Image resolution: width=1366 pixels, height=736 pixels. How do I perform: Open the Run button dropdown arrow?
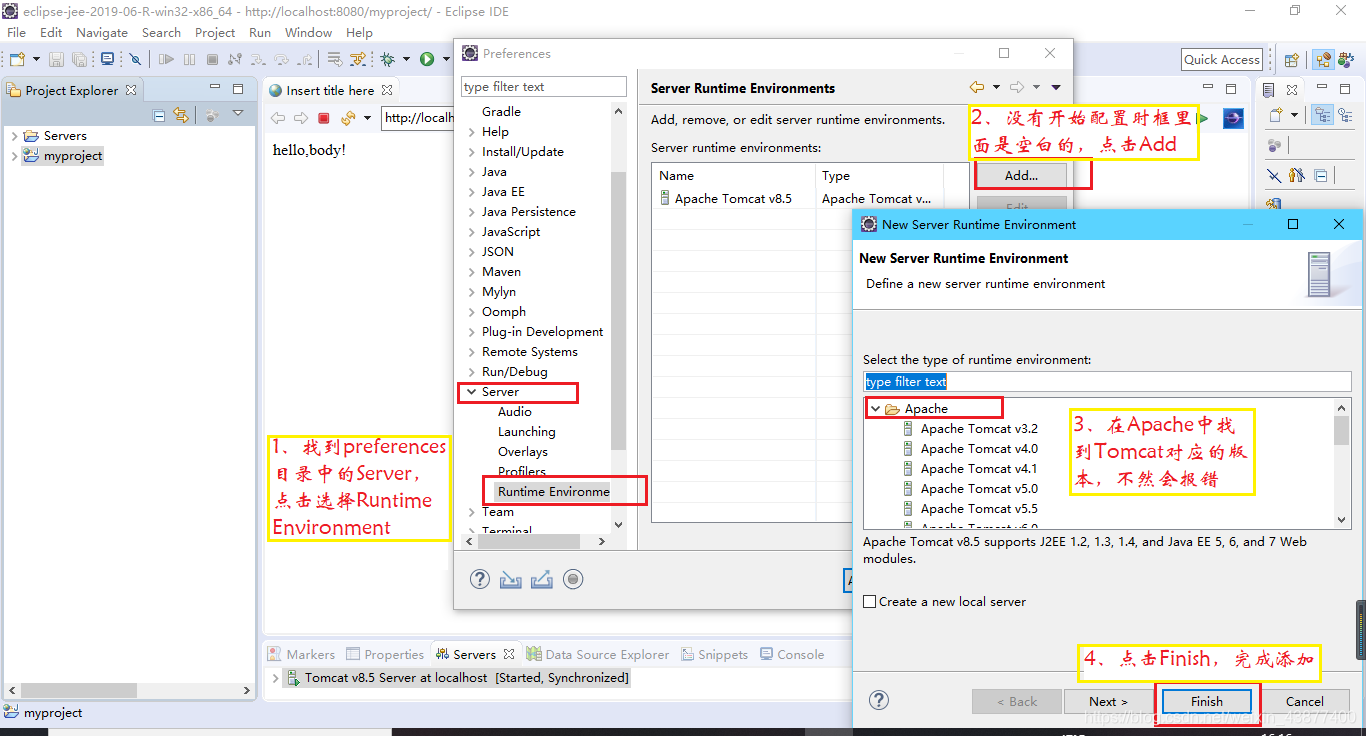click(445, 60)
